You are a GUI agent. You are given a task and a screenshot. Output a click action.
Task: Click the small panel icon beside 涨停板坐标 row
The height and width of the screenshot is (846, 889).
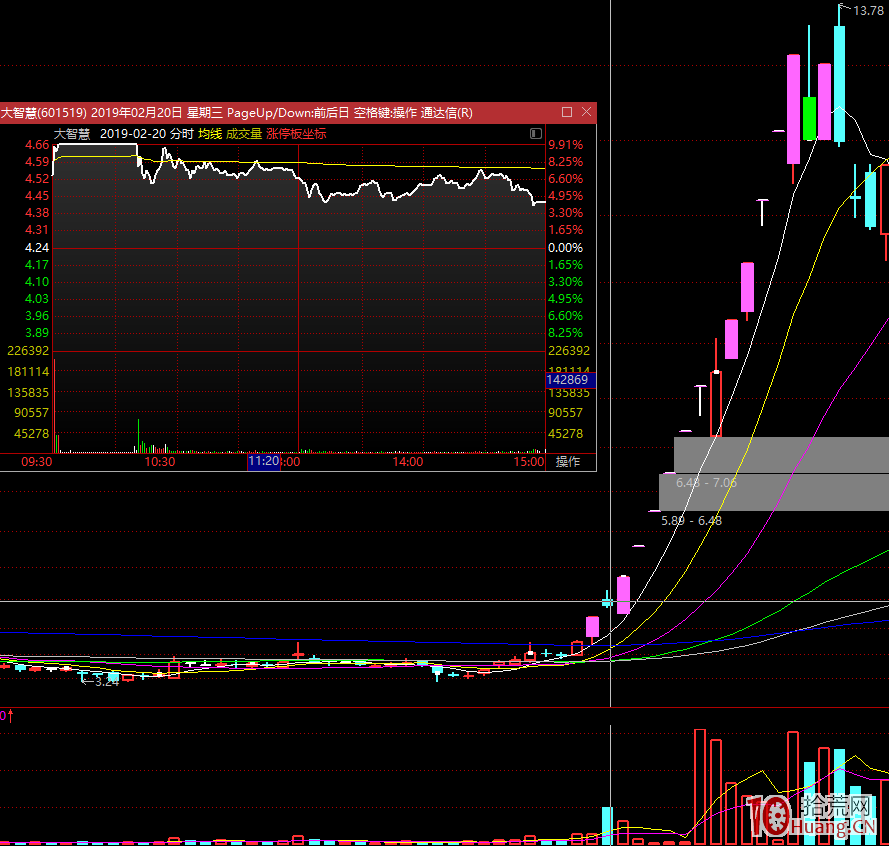535,134
